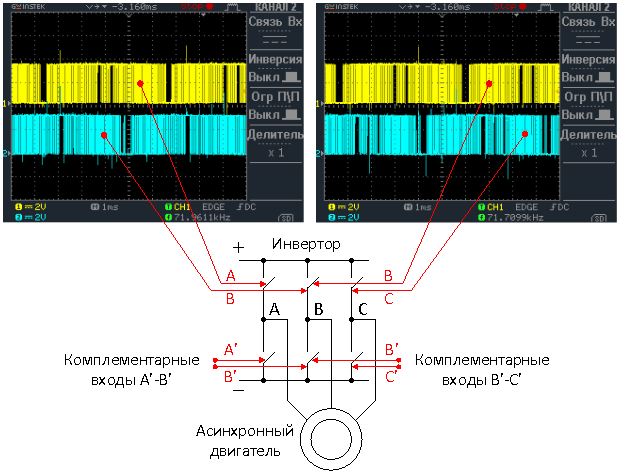Select 'Делитель x 1' on left oscilloscope

click(275, 143)
